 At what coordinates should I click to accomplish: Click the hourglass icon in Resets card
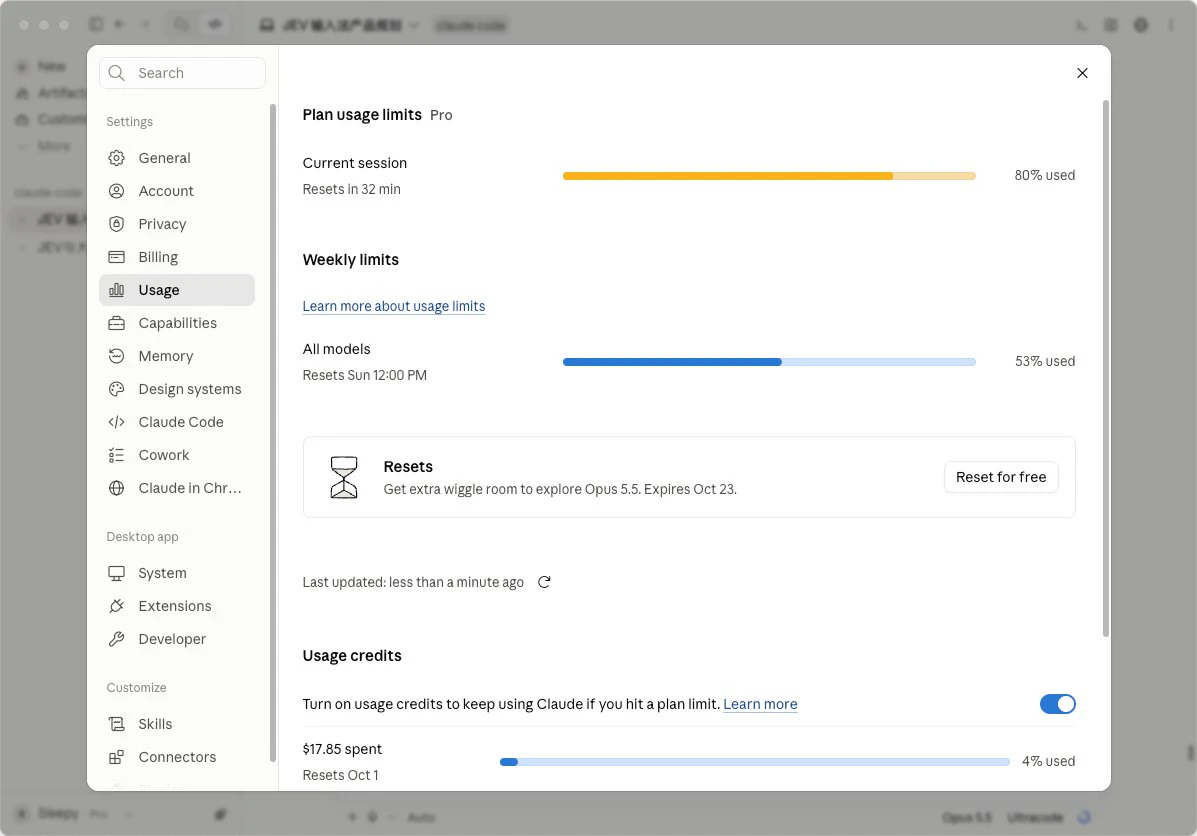[x=344, y=477]
